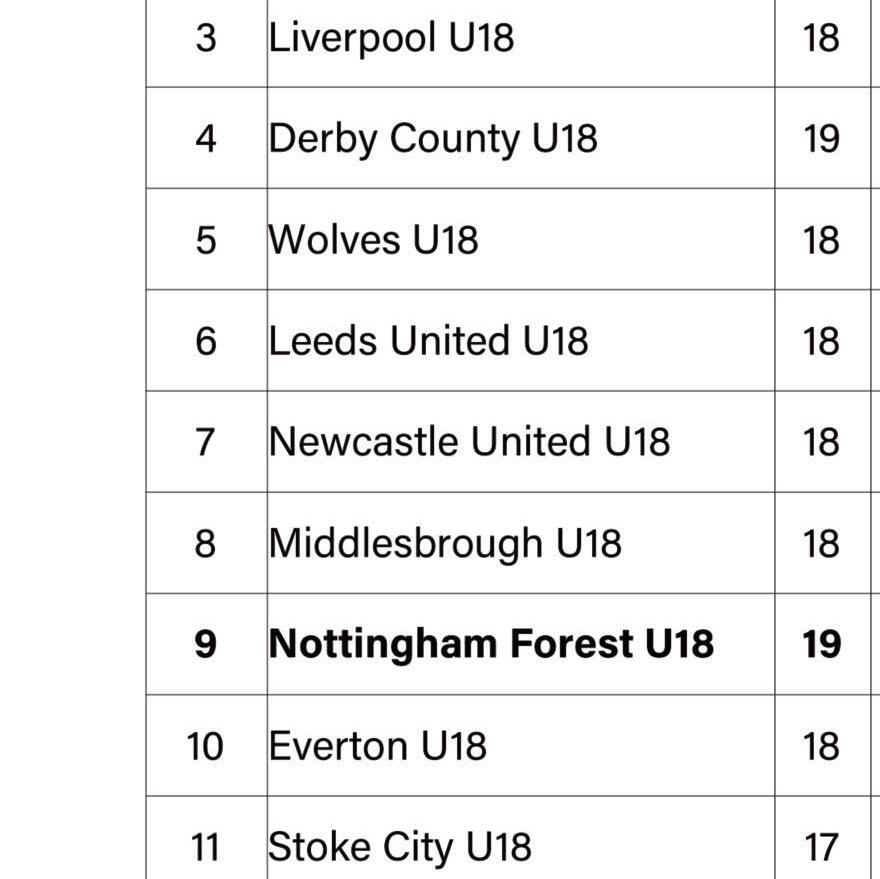Click Stoke City's games played value 17
880x879 pixels.
[821, 847]
